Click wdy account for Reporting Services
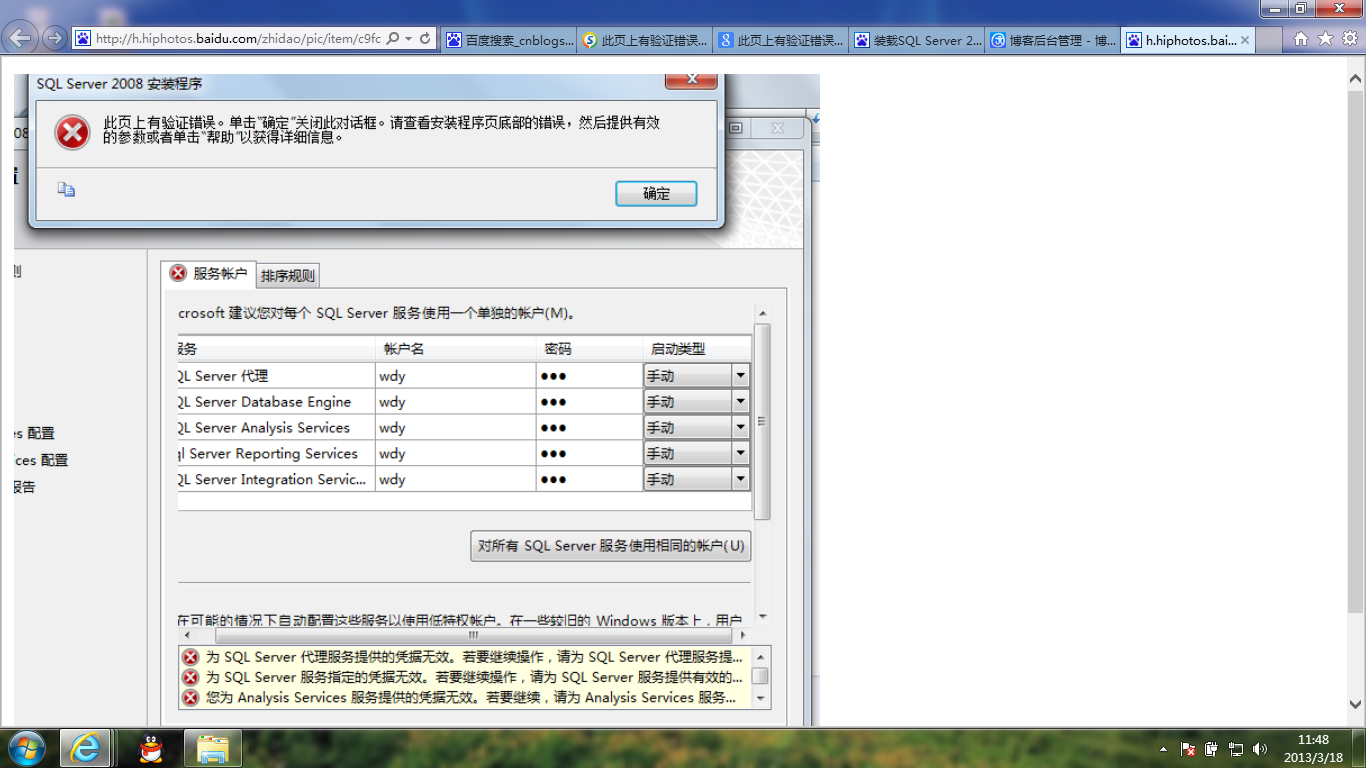Screen dimensions: 1366x768 pyautogui.click(x=455, y=454)
